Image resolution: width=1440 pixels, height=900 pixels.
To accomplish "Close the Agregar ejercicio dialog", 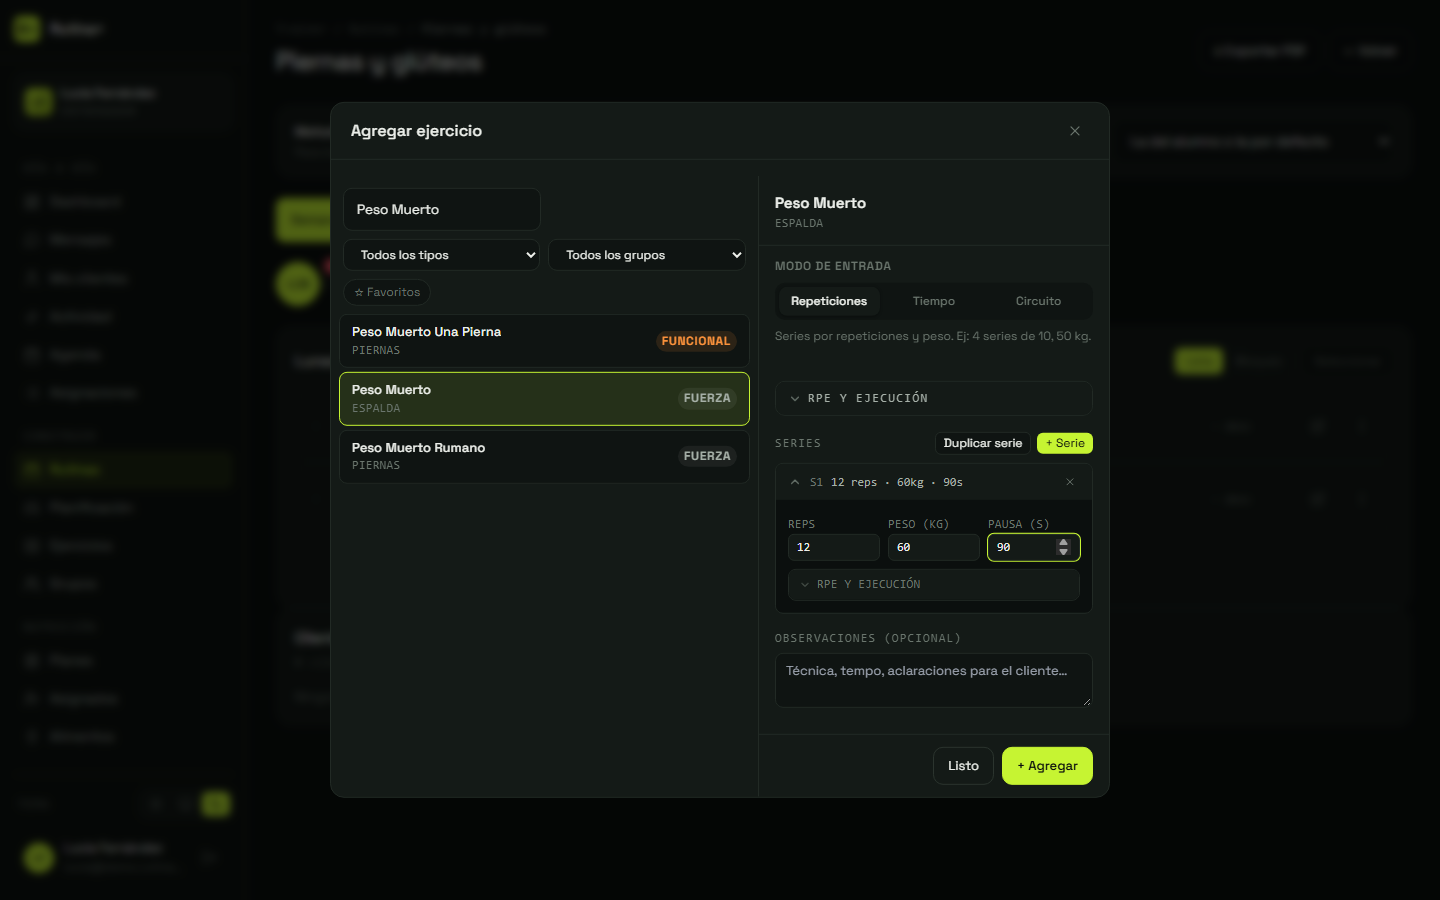I will (1075, 131).
